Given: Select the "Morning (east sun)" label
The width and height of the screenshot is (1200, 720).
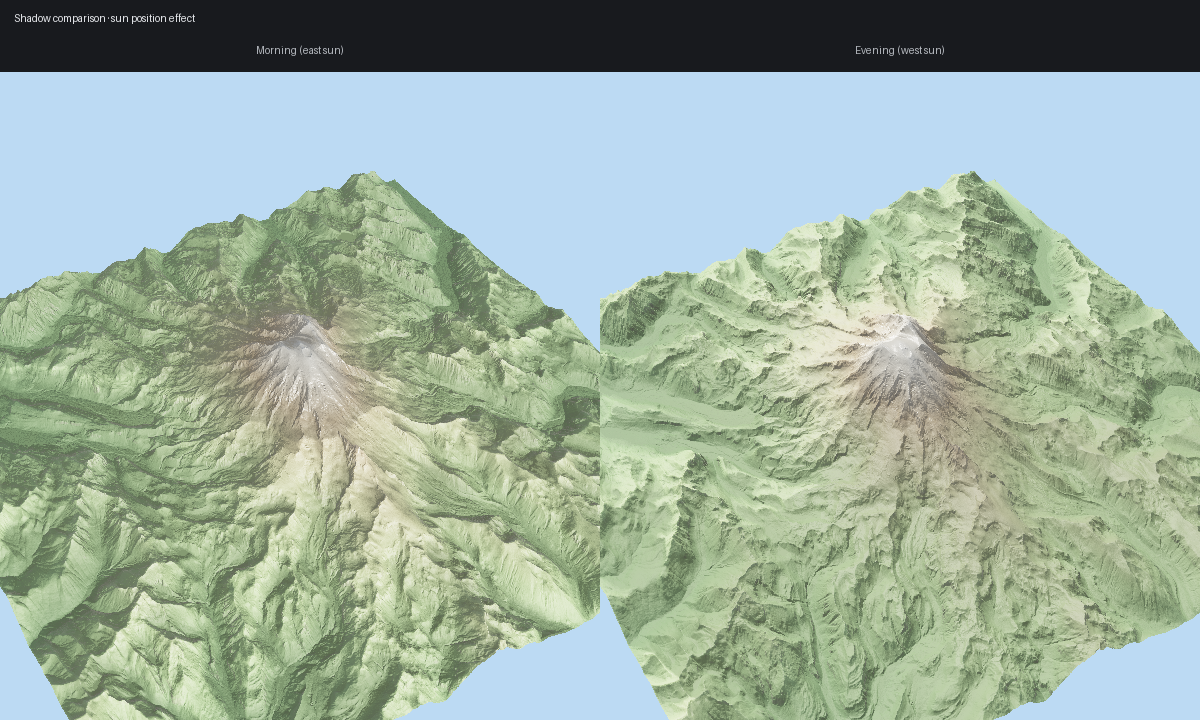Looking at the screenshot, I should point(300,50).
